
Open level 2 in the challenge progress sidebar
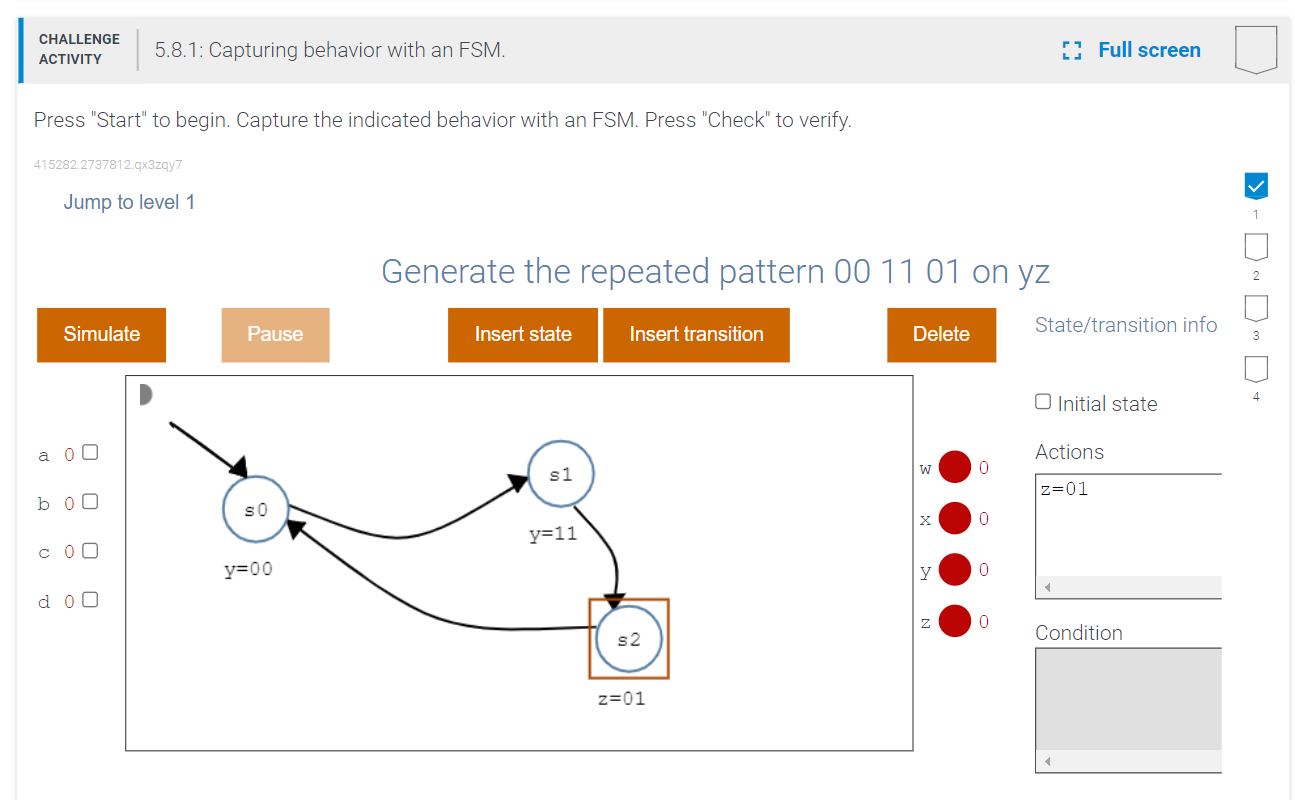pyautogui.click(x=1255, y=247)
